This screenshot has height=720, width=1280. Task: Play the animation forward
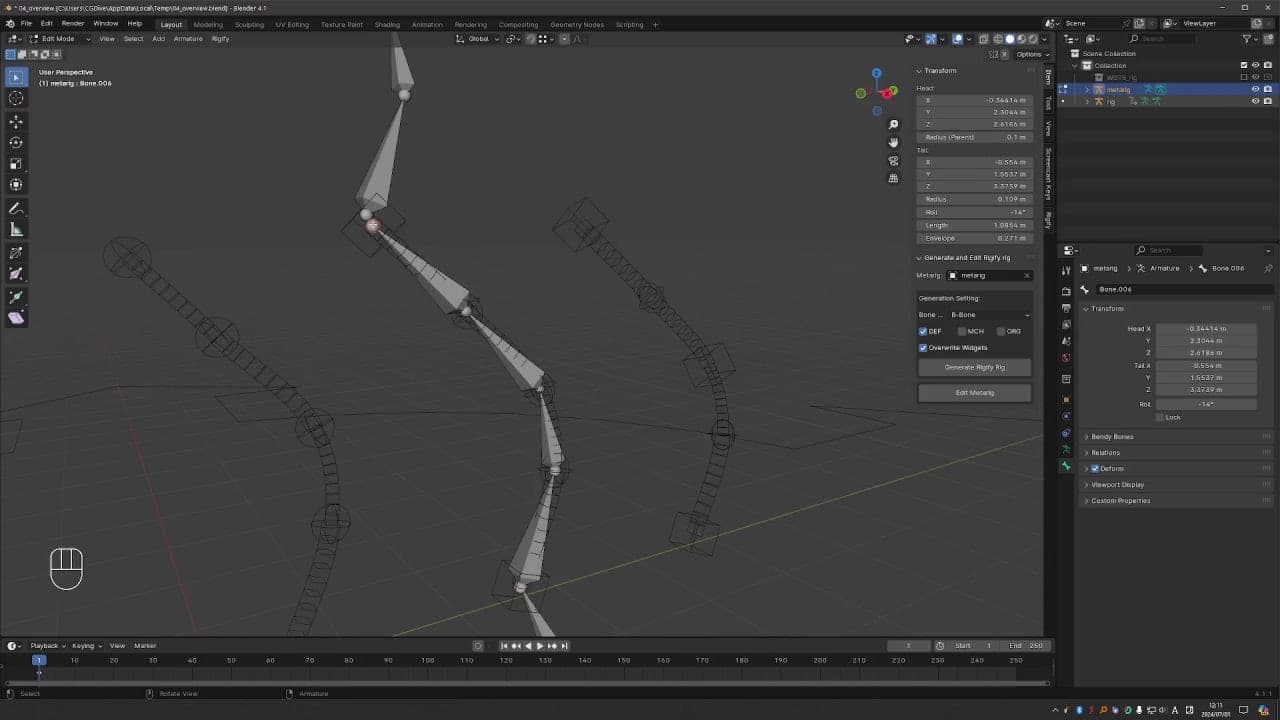click(540, 646)
